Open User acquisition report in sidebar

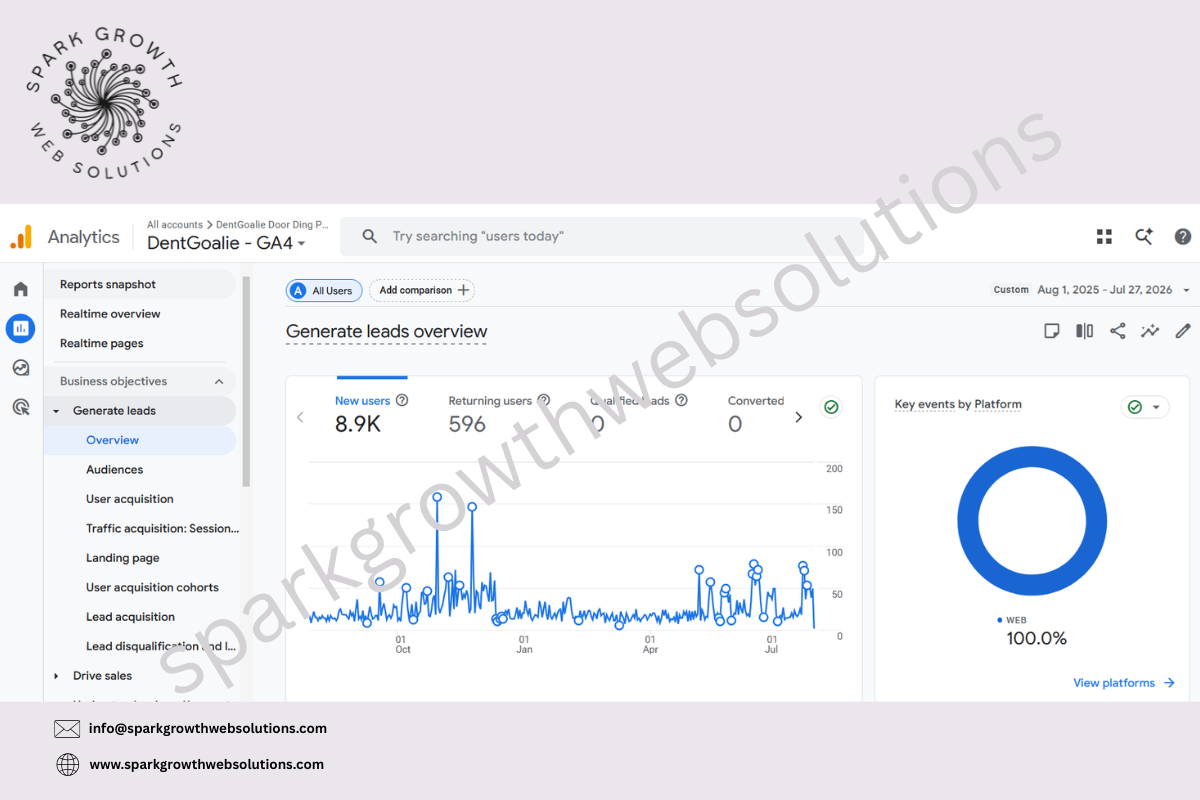click(x=130, y=499)
